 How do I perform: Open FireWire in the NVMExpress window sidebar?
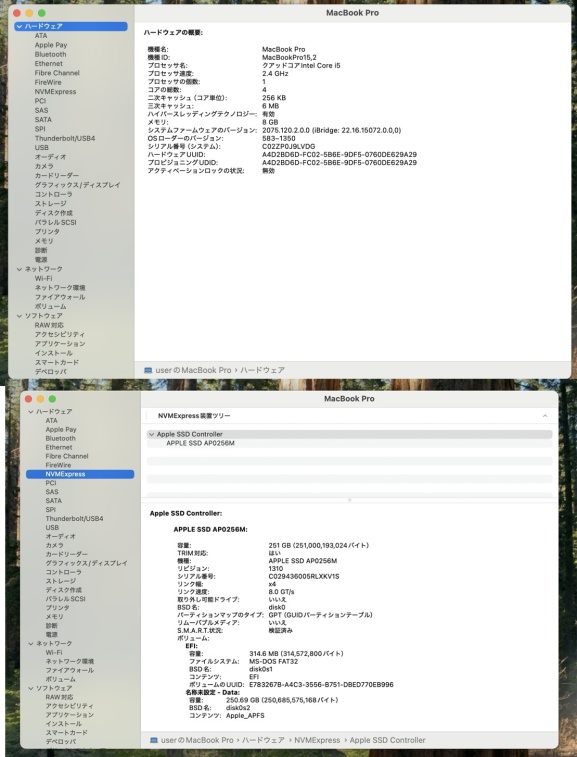coord(58,465)
